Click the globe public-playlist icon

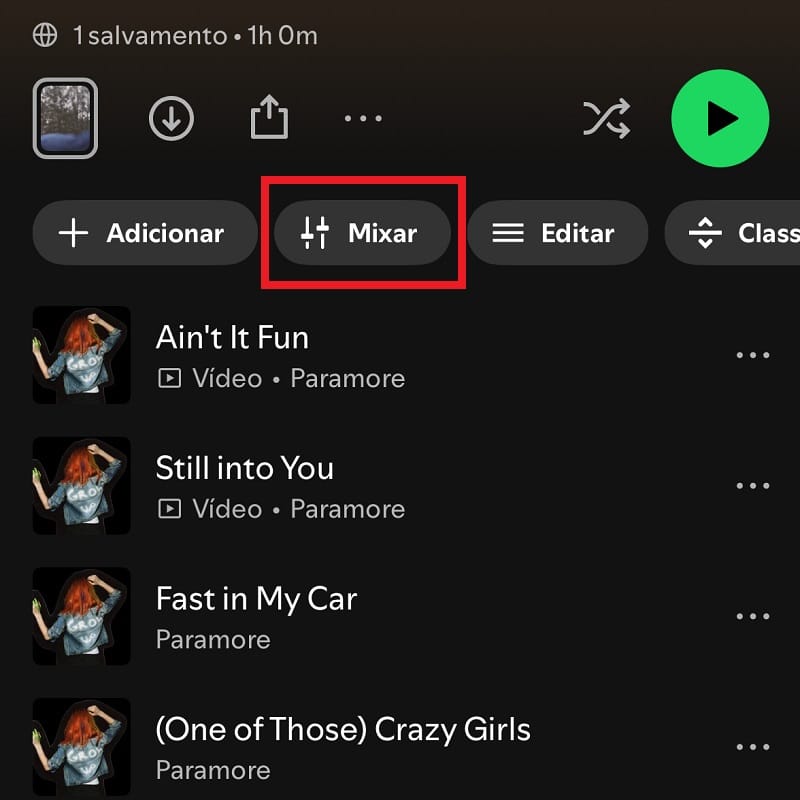(x=45, y=36)
